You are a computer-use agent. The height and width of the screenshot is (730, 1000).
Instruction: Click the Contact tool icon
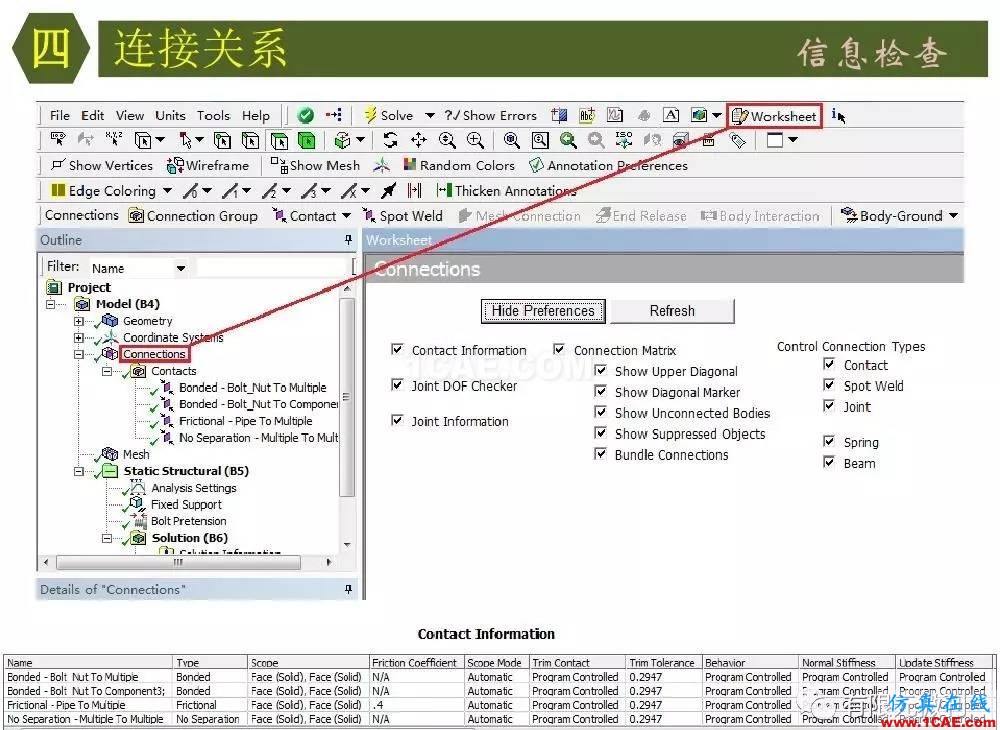(279, 216)
